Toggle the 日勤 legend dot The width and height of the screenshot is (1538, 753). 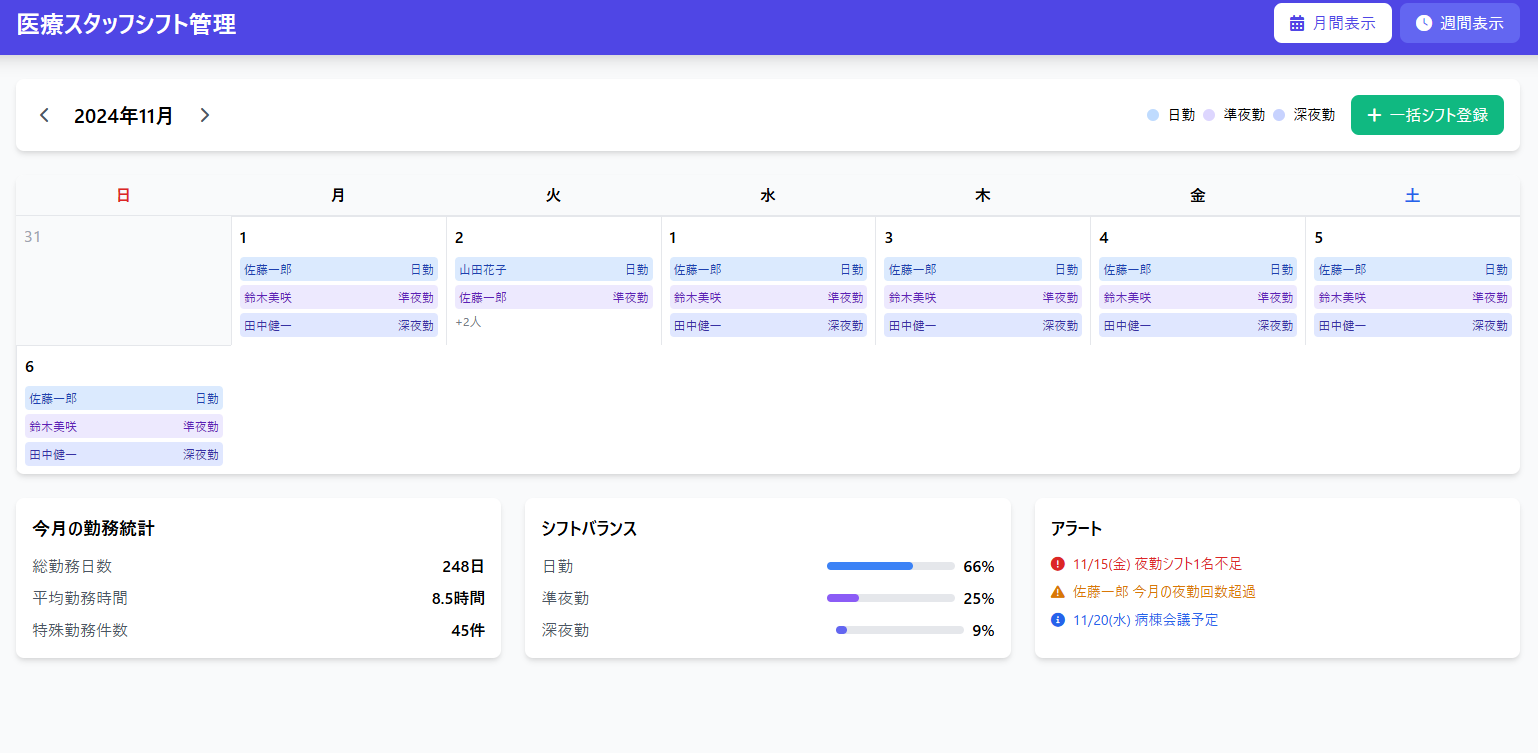(x=1153, y=115)
